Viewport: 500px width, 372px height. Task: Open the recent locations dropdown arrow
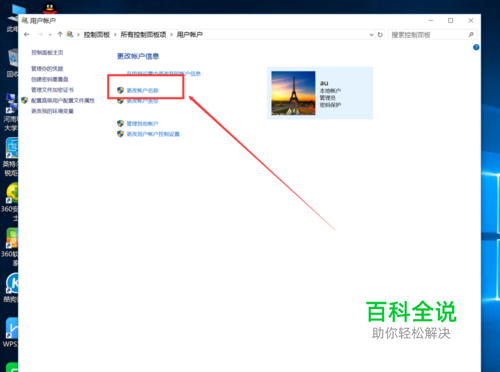(50, 35)
